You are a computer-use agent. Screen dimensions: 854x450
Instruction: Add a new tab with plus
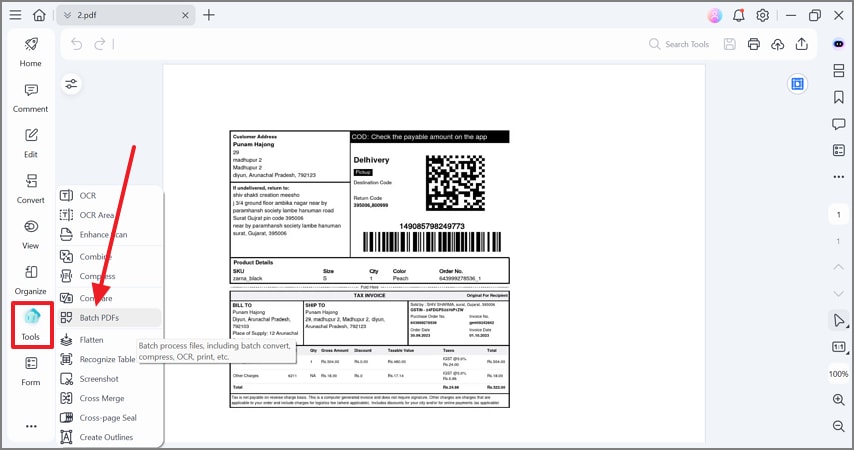pyautogui.click(x=209, y=15)
